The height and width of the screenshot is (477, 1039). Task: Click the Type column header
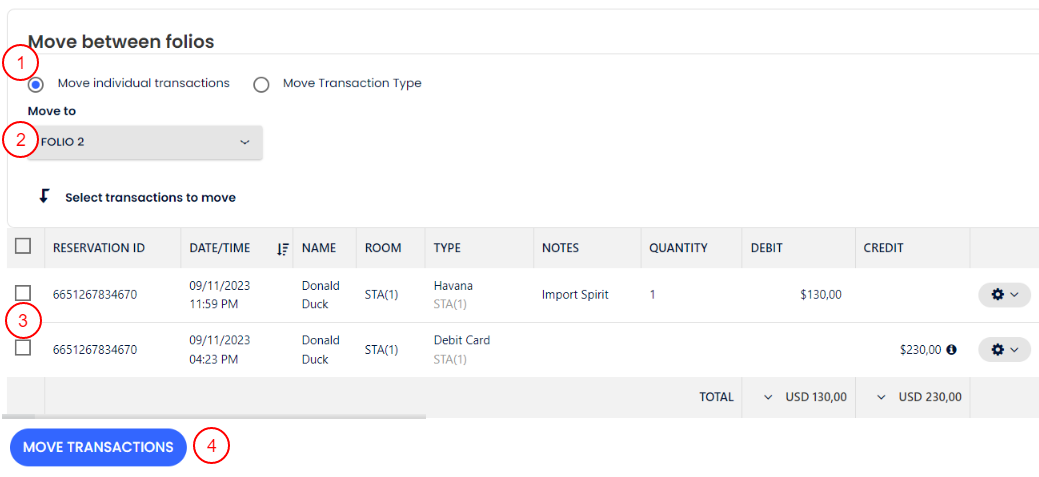447,248
